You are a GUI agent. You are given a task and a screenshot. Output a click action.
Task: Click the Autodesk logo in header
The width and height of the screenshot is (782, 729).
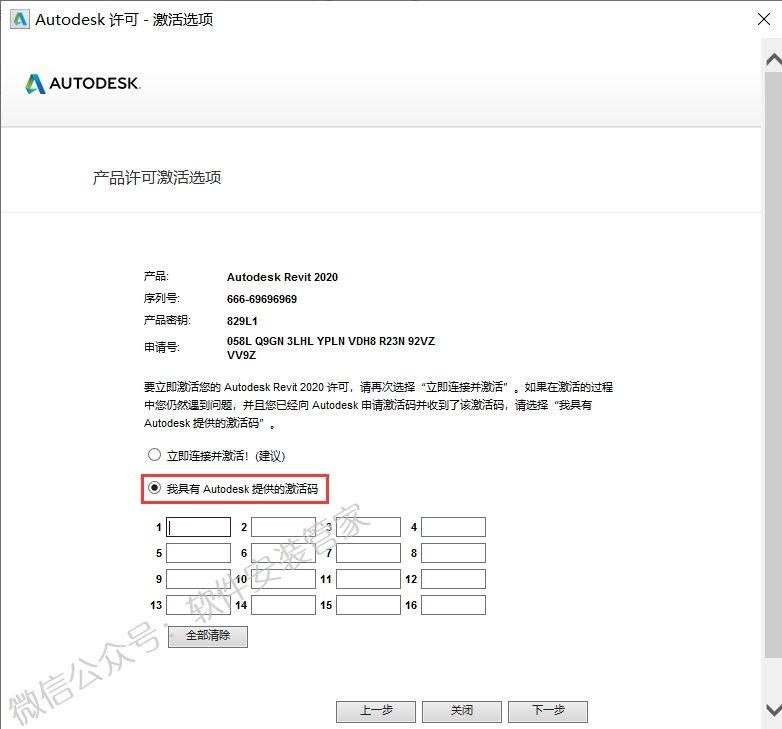click(83, 84)
